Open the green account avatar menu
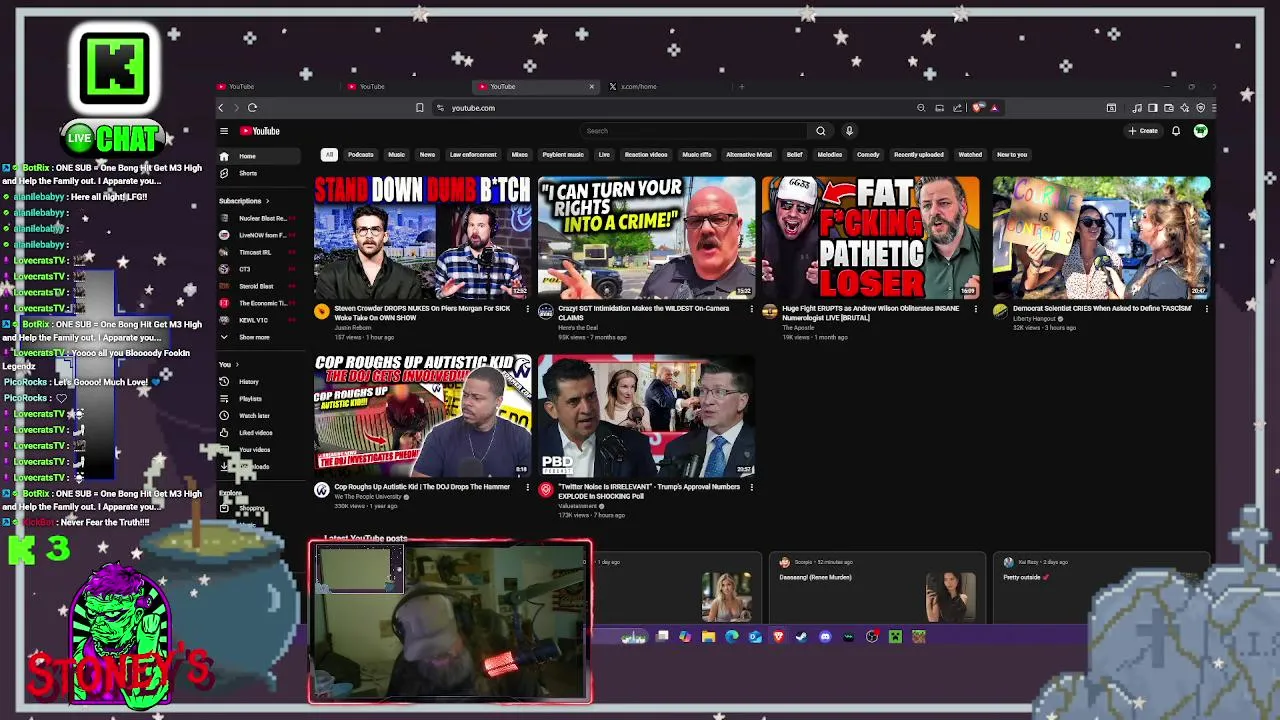 click(x=1200, y=131)
